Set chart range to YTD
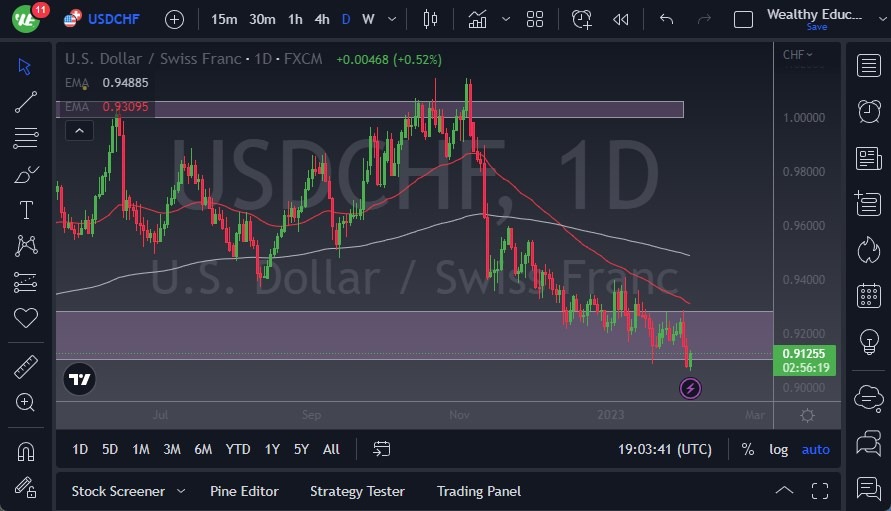 click(x=238, y=449)
